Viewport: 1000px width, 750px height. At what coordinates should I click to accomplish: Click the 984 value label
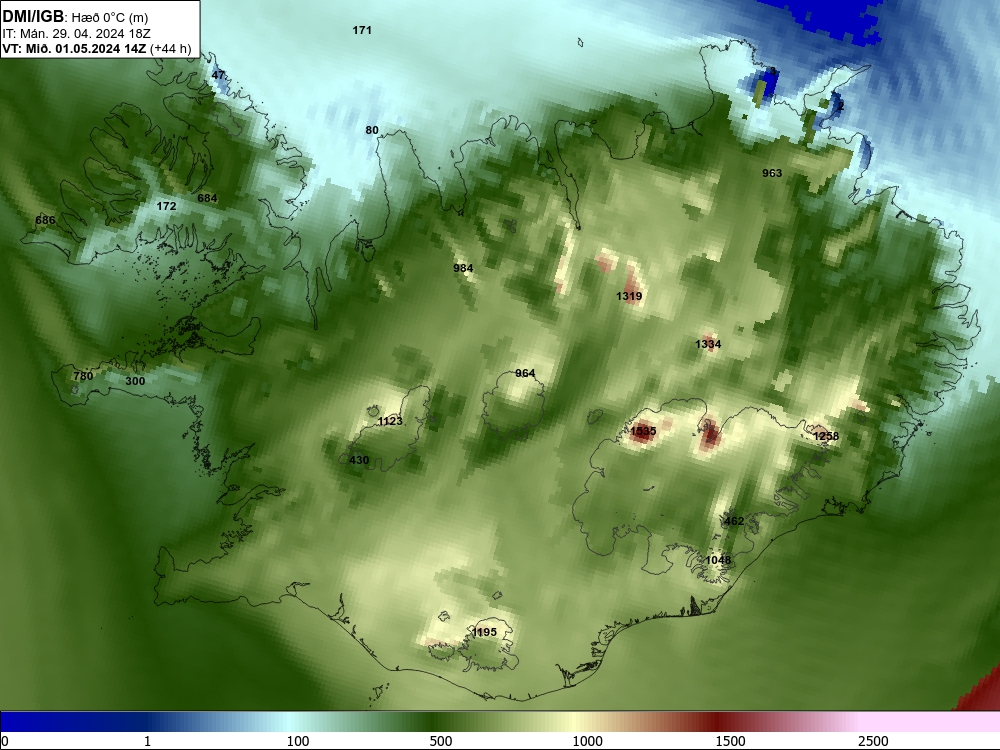[463, 268]
